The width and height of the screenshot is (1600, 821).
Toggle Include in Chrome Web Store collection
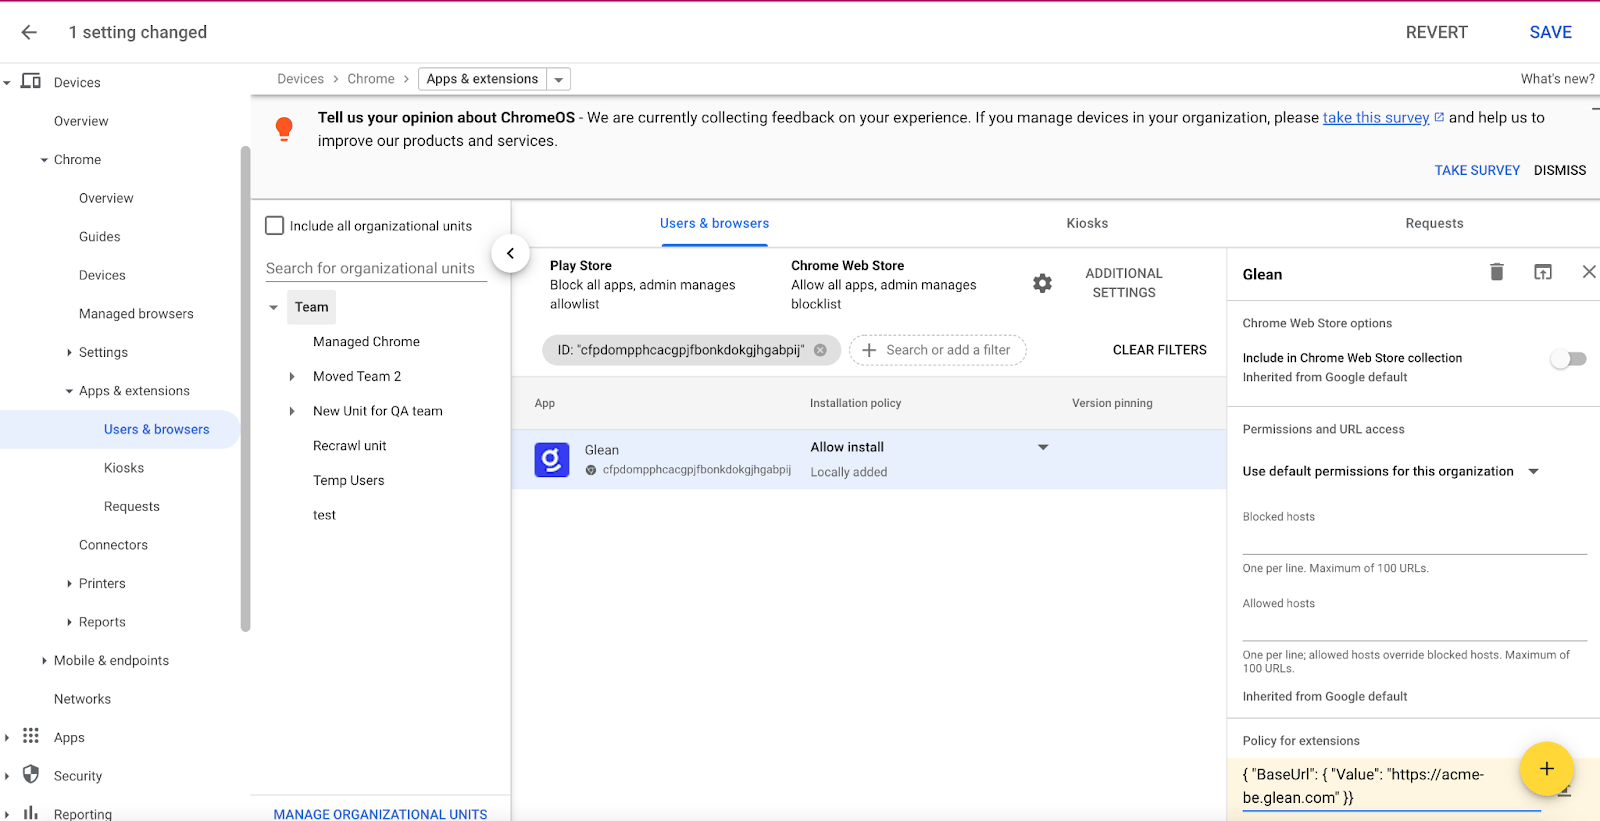pos(1568,359)
